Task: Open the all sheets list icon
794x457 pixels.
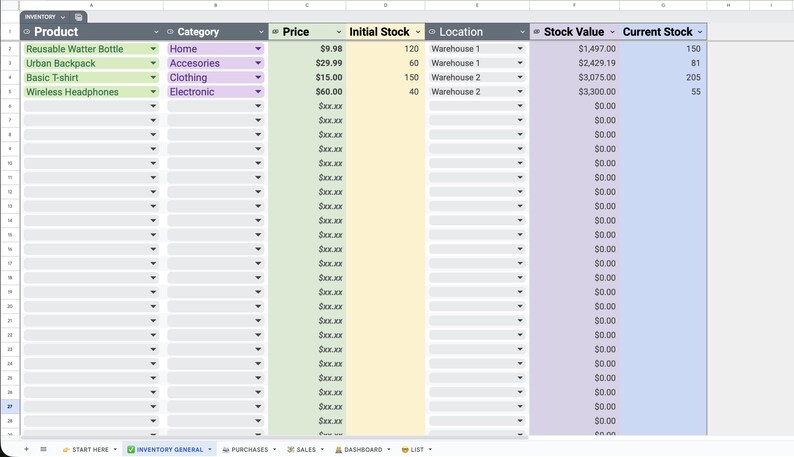Action: [x=44, y=449]
